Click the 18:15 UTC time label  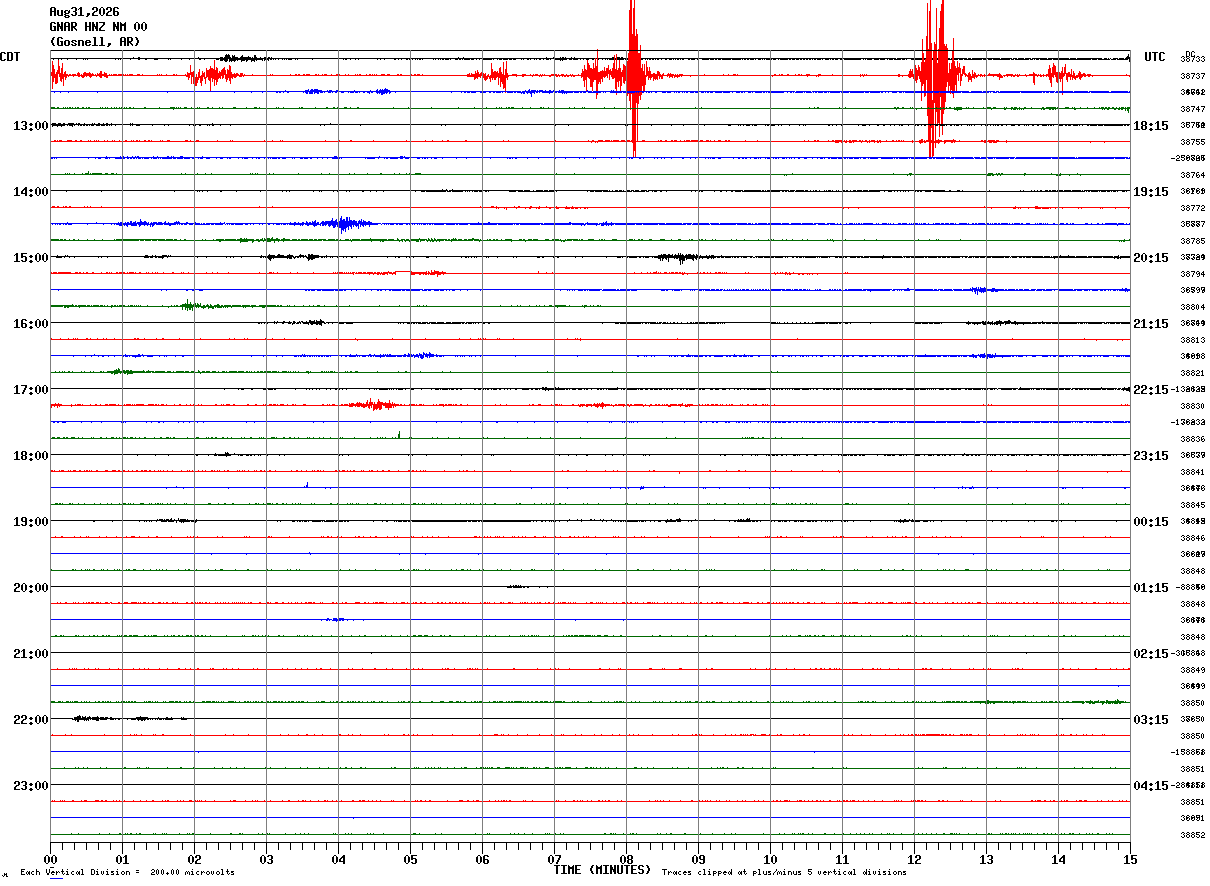click(1151, 126)
